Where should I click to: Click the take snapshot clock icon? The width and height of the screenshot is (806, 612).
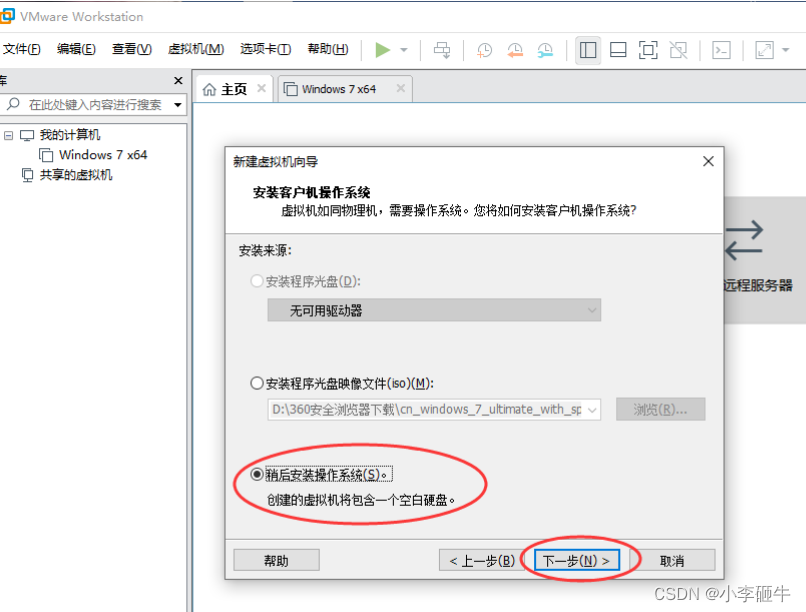(484, 50)
